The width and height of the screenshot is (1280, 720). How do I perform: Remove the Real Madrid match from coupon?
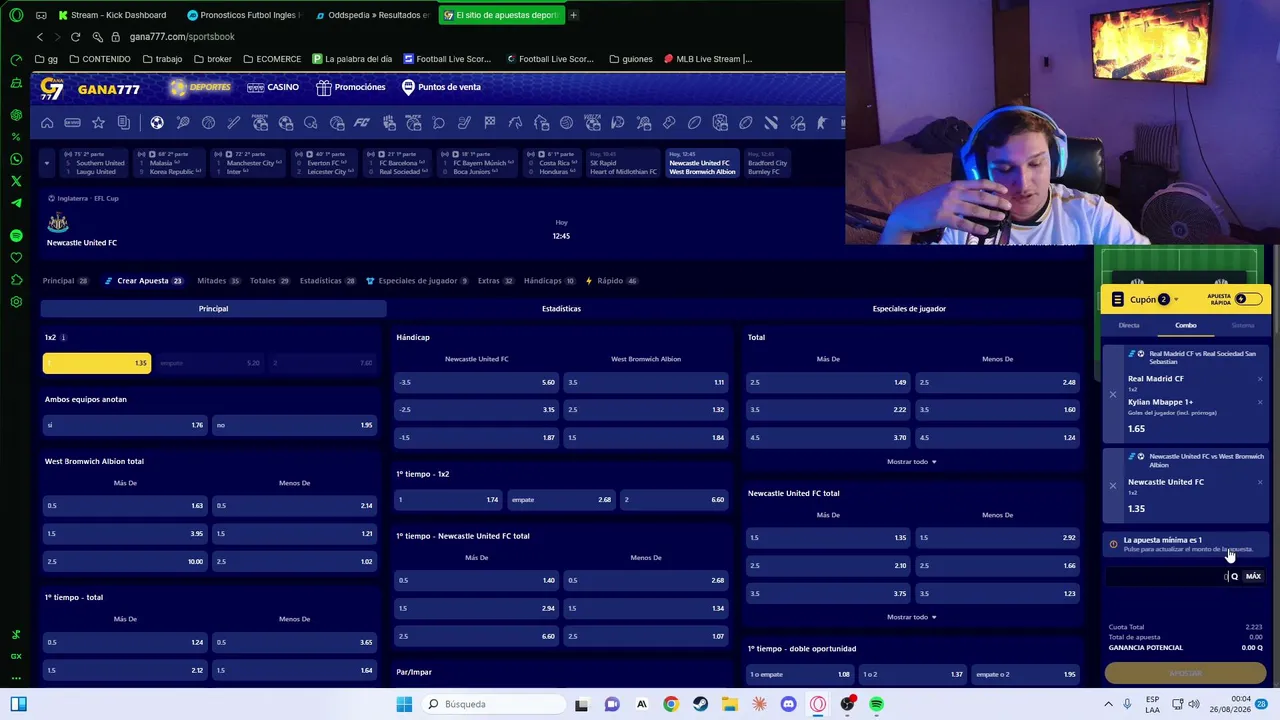[1112, 394]
